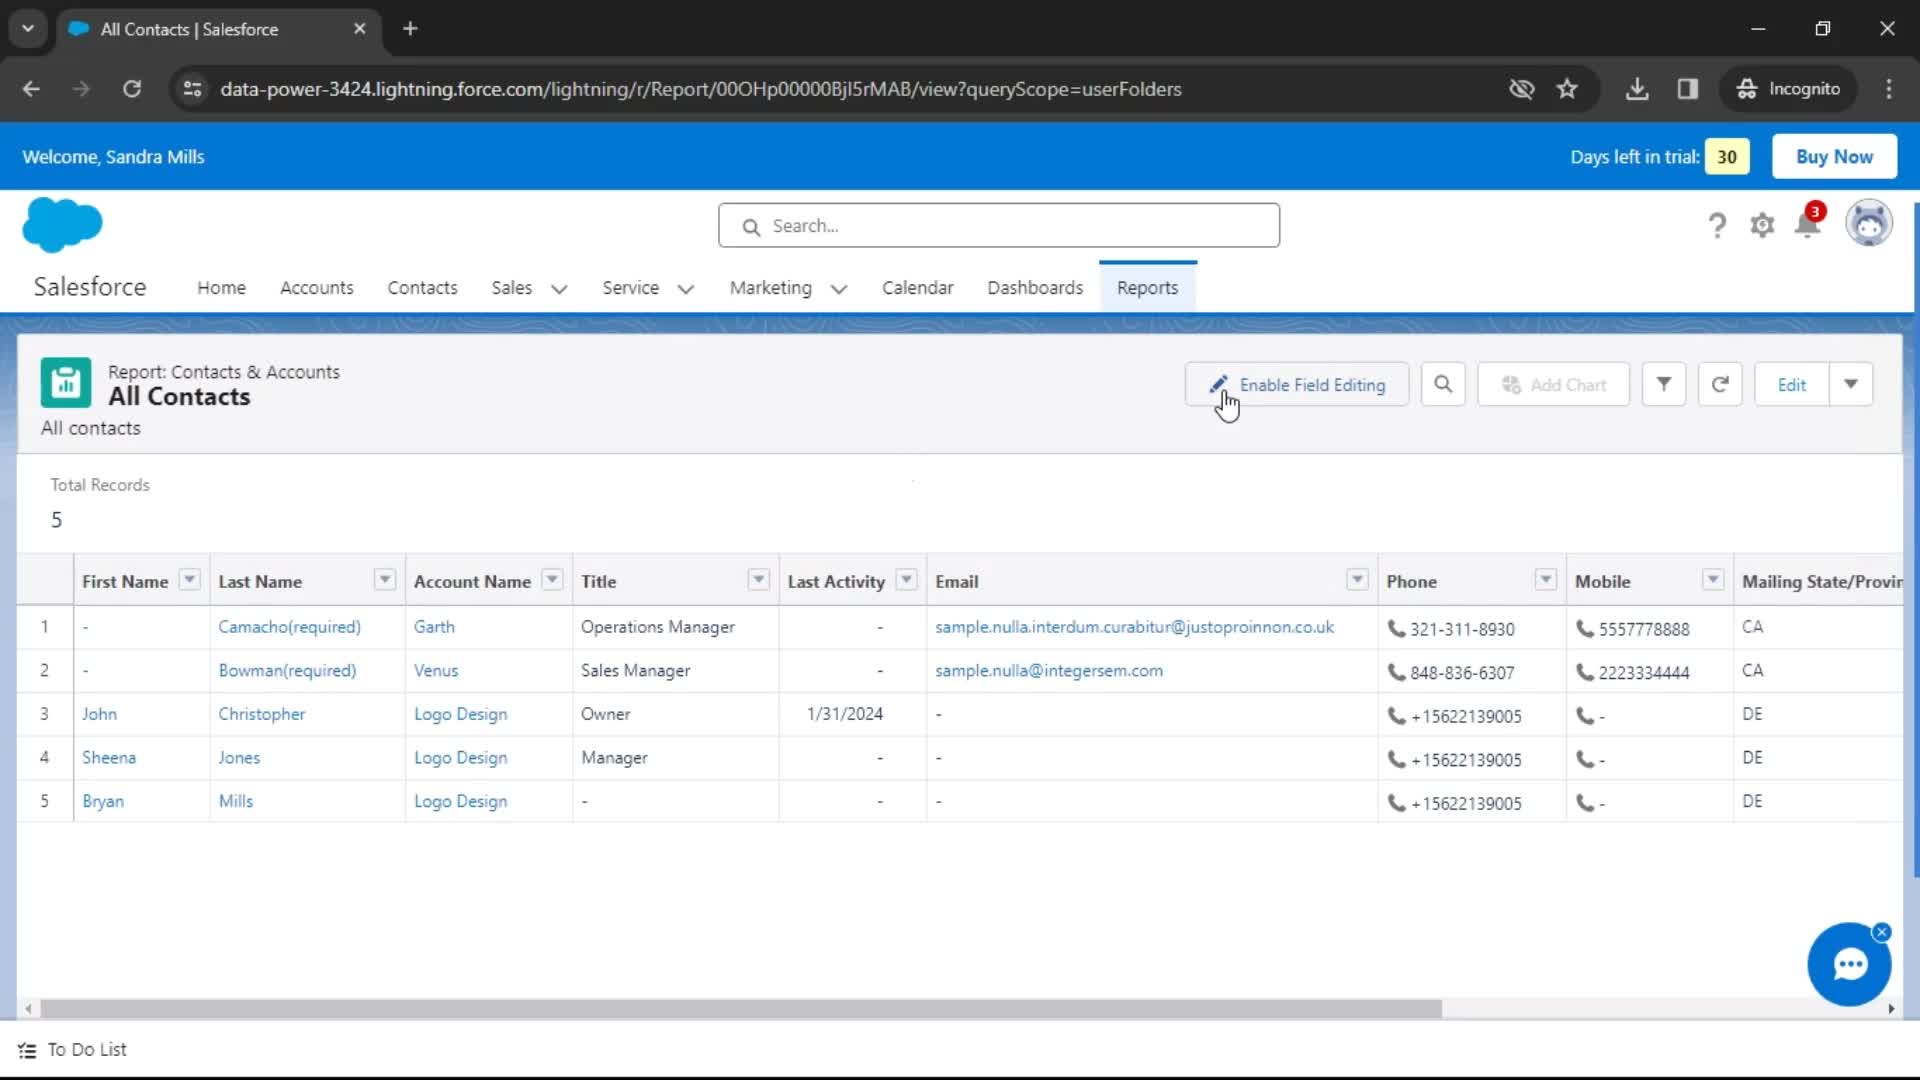Open the tab search dropdown arrow
Viewport: 1920px width, 1080px height.
28,29
